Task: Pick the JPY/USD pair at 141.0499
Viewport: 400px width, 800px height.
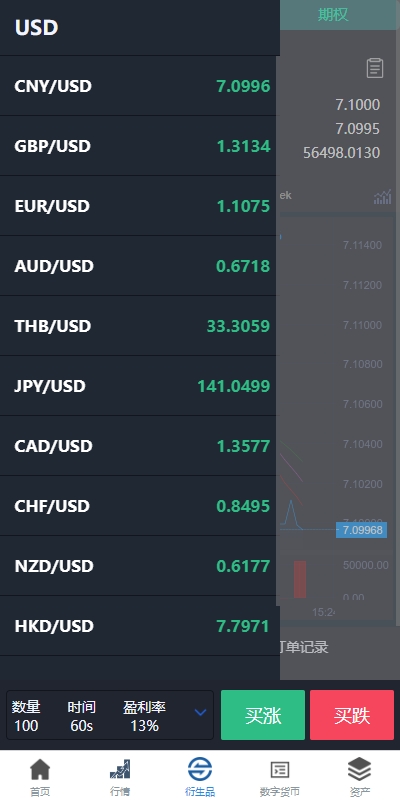Action: coord(140,386)
